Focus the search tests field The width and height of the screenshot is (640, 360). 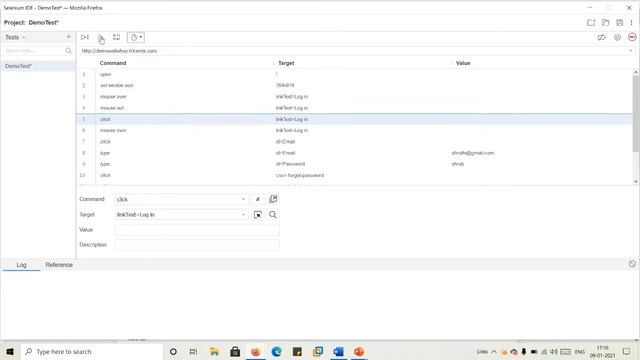click(x=35, y=51)
